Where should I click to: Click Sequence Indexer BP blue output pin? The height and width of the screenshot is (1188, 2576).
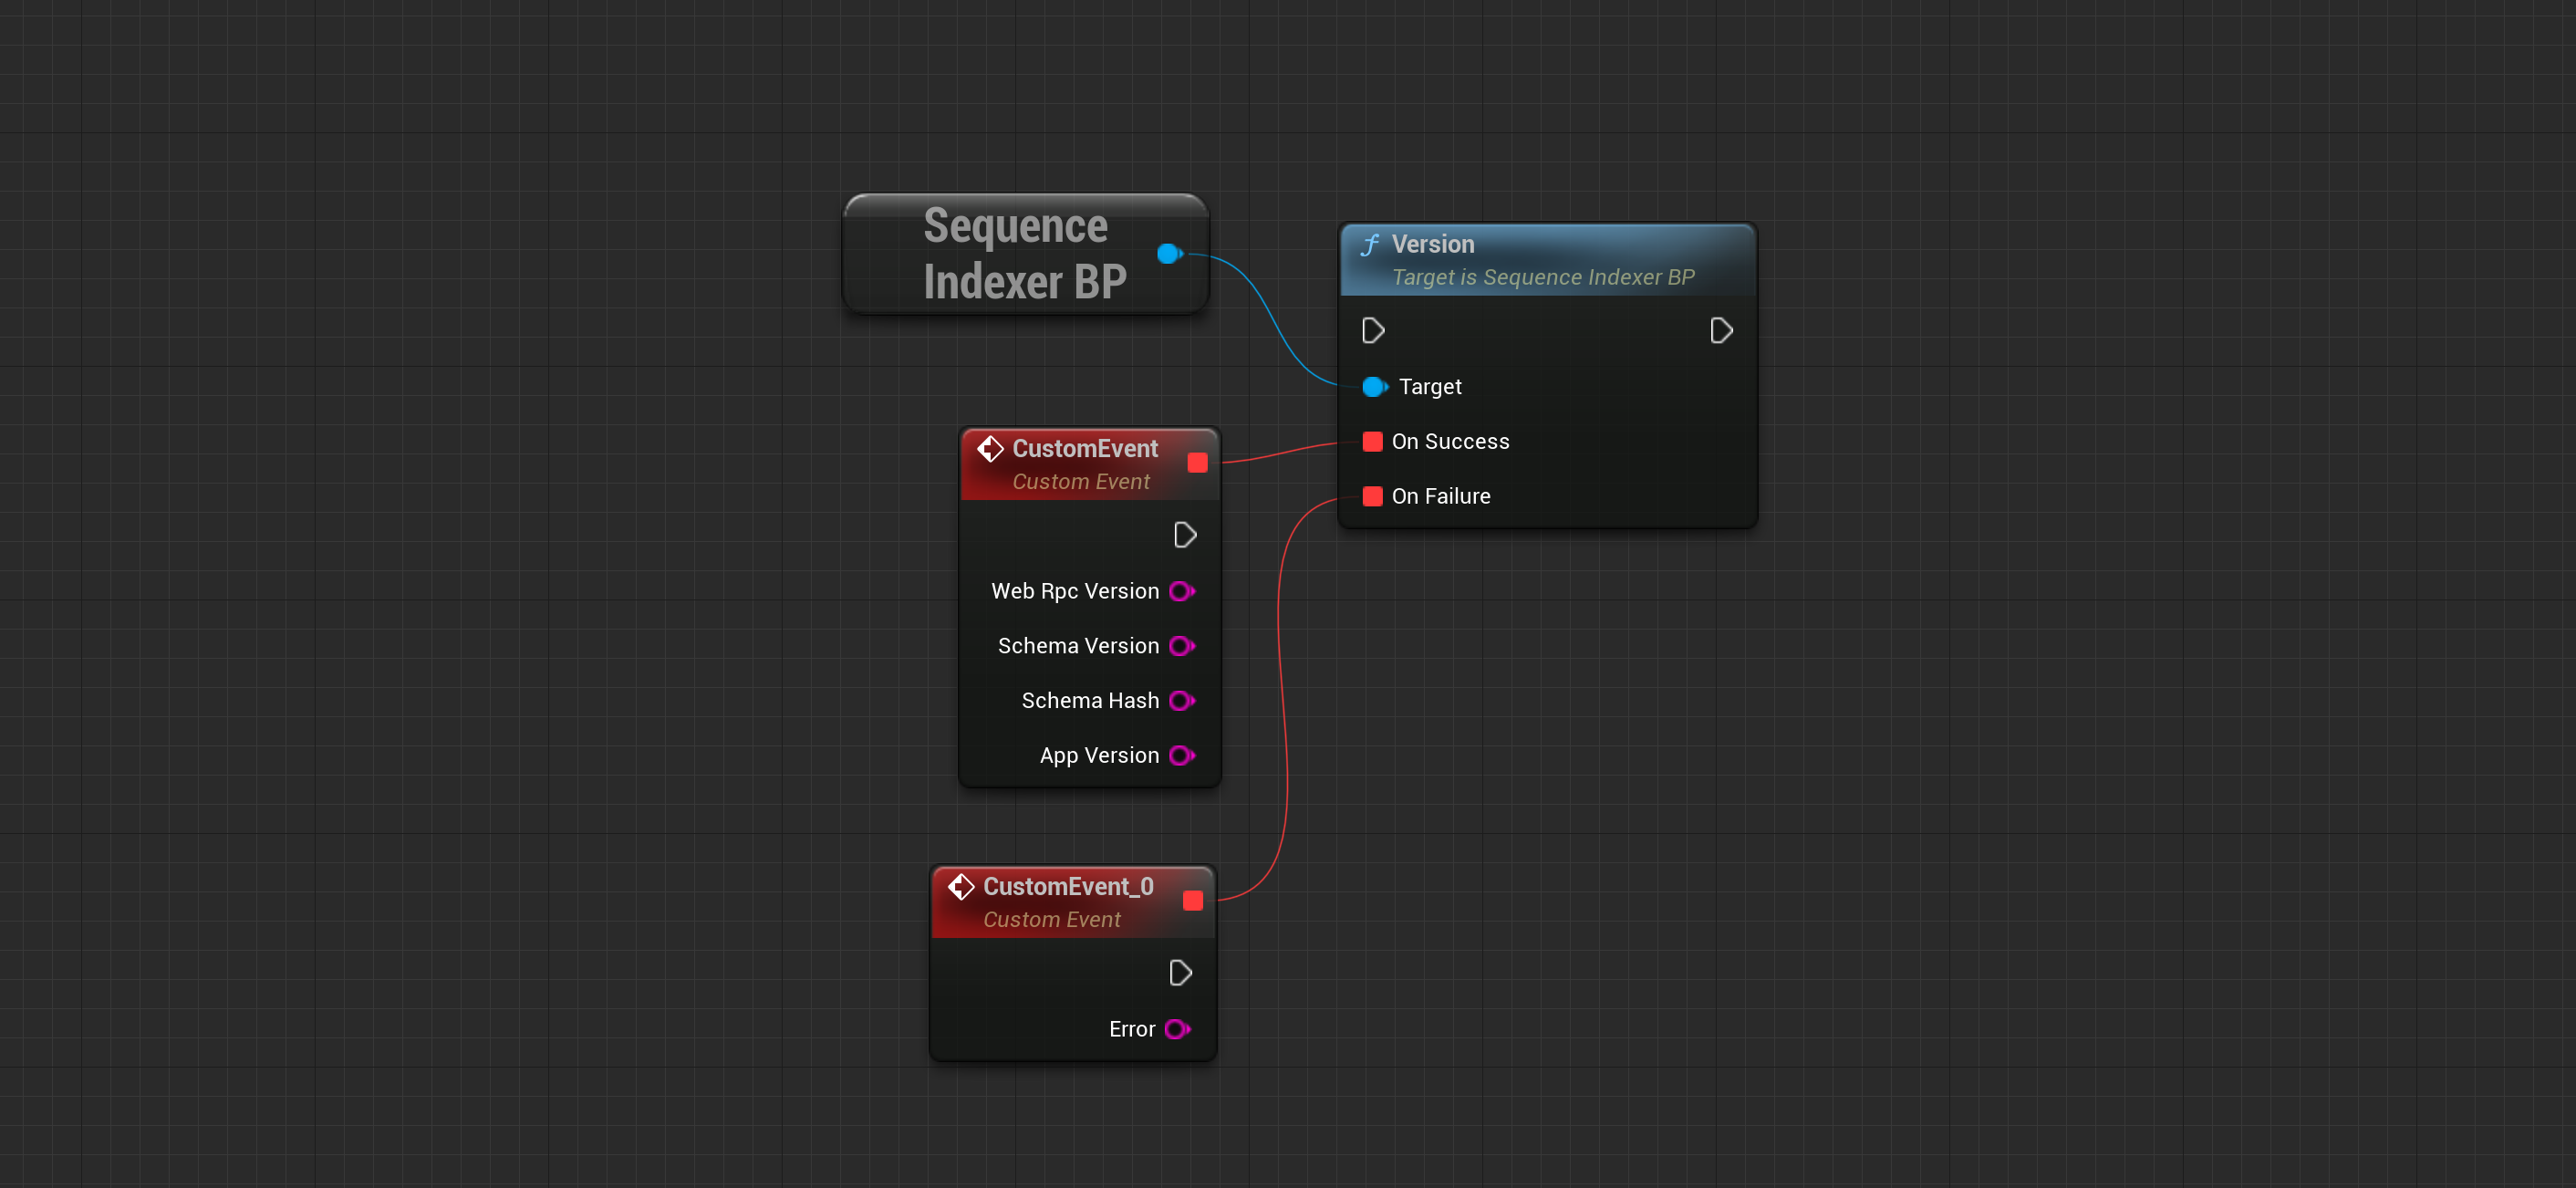[x=1168, y=254]
